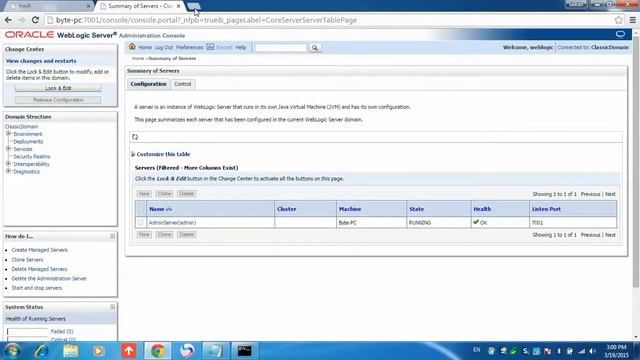
Task: Click the Home house icon
Action: 132,47
